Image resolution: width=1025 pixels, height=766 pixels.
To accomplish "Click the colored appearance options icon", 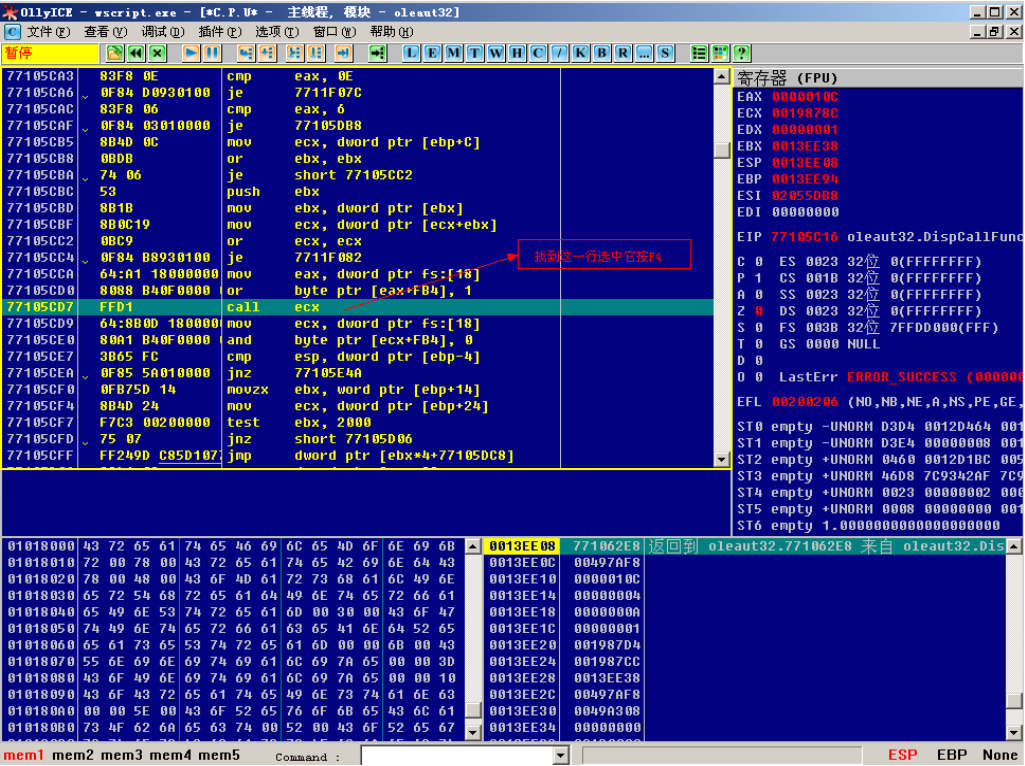I will pos(720,54).
